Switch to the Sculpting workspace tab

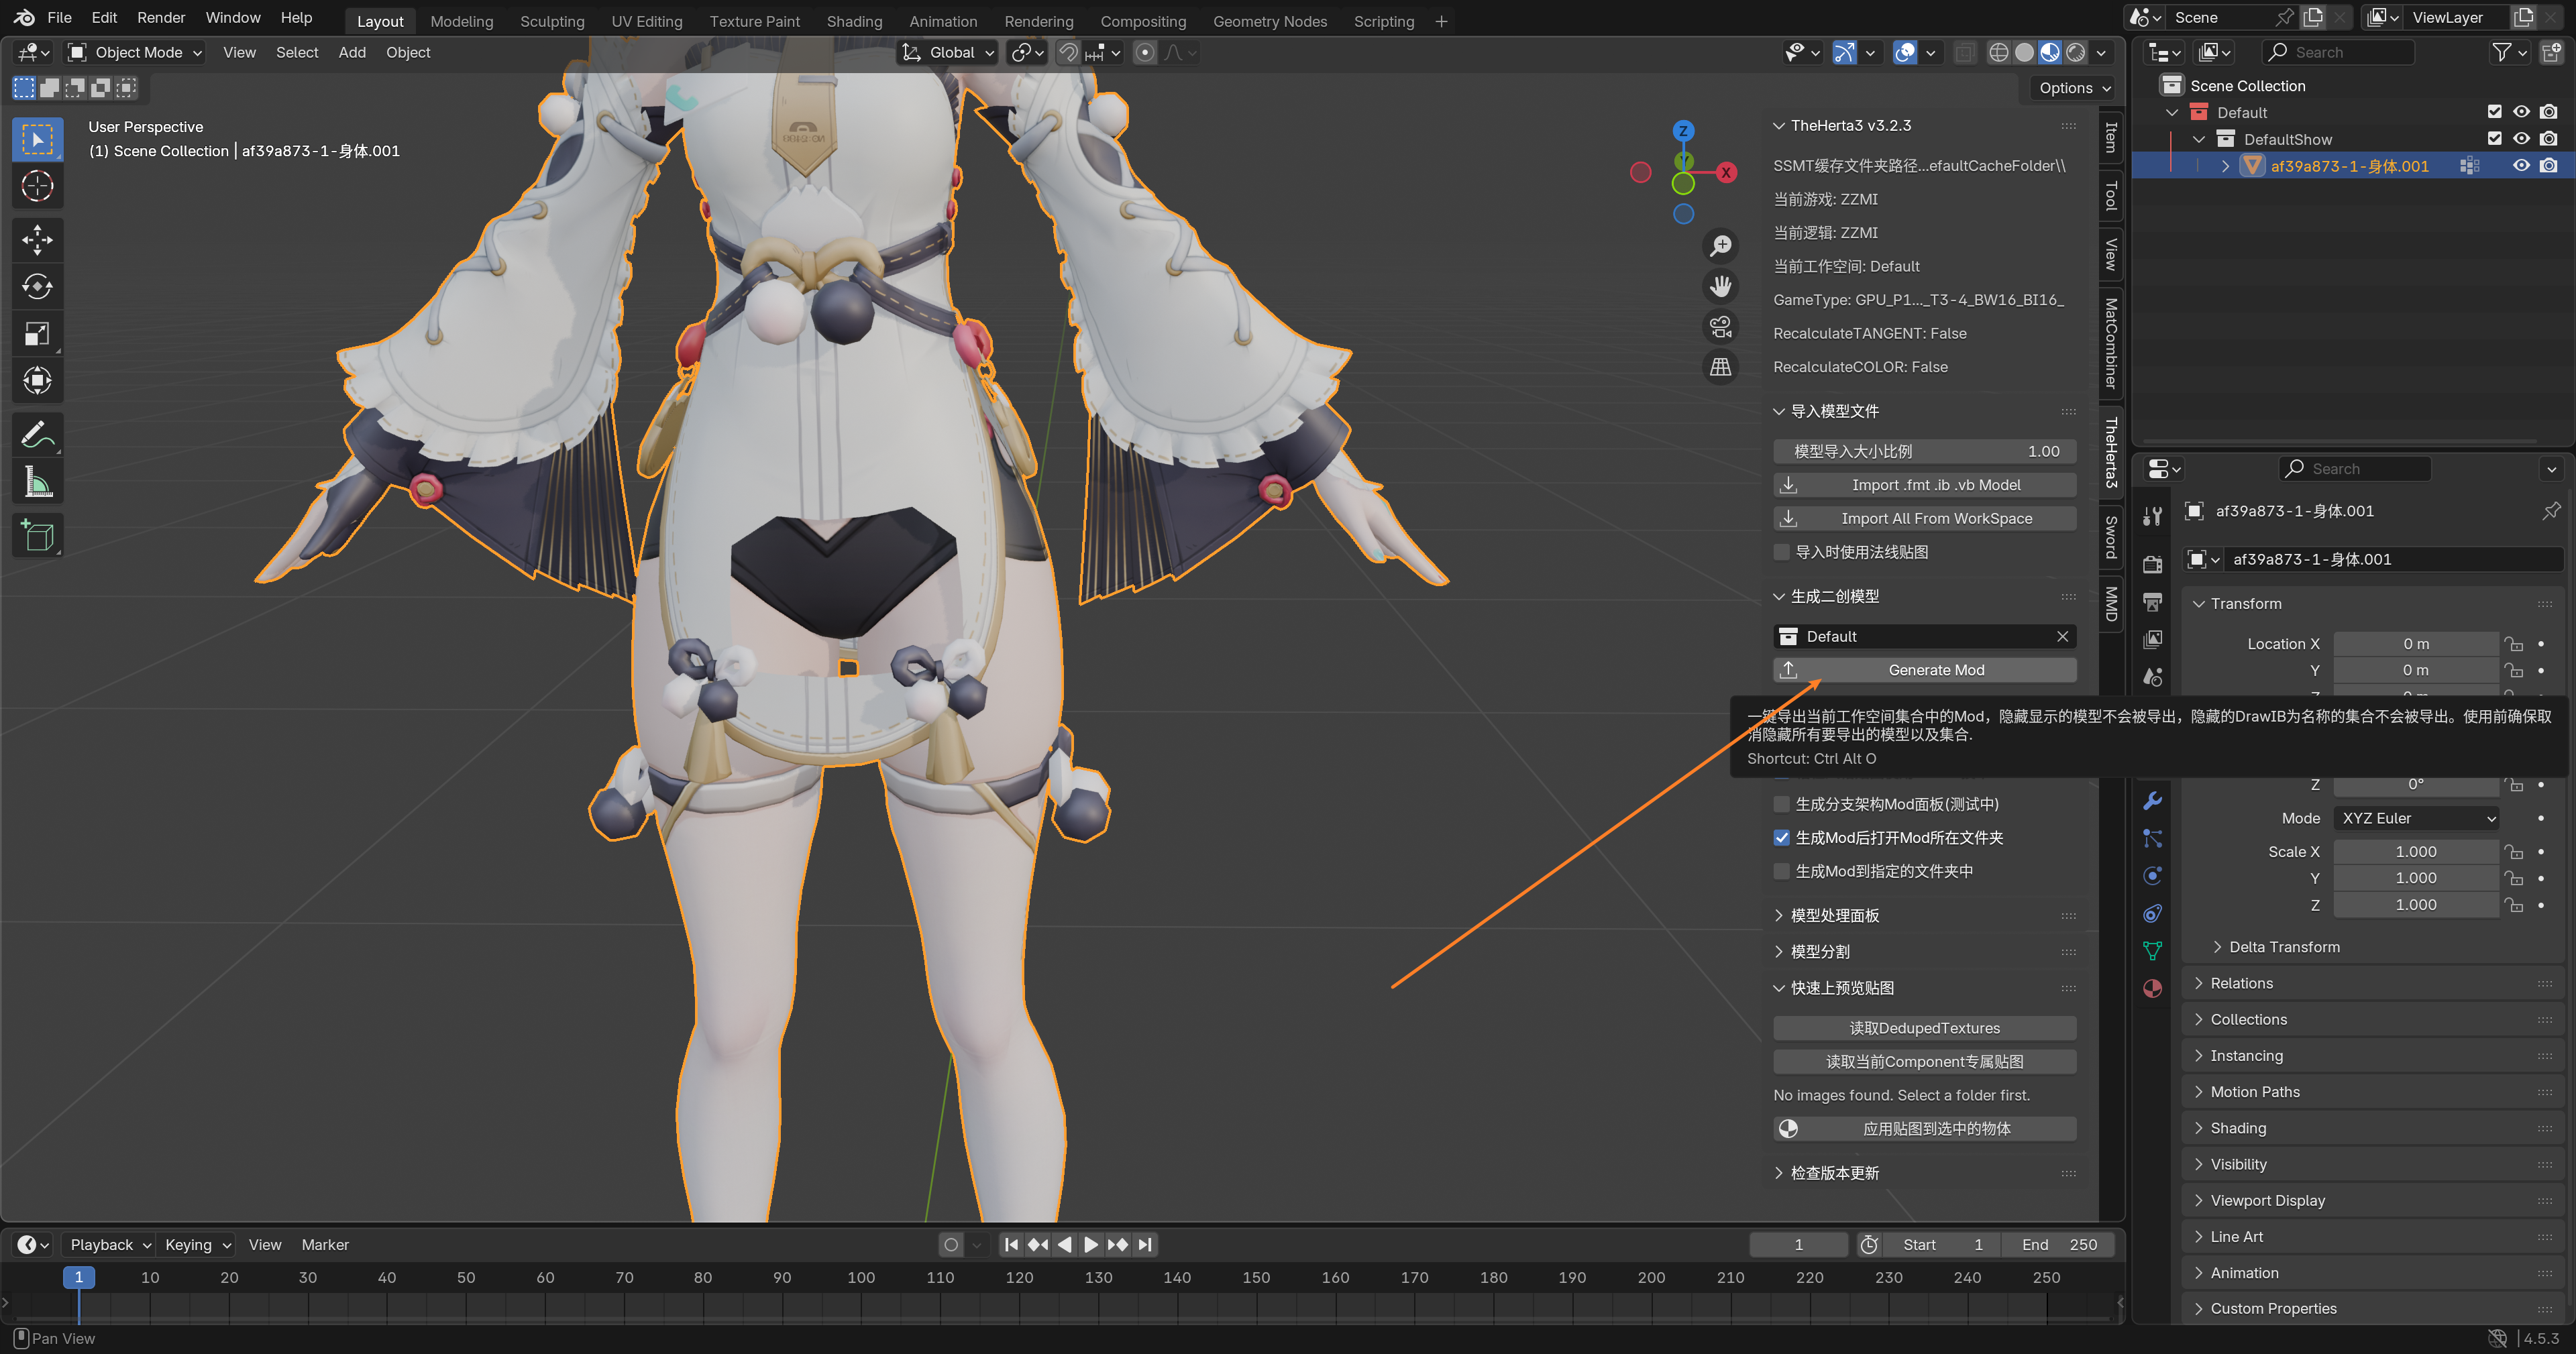pos(552,21)
